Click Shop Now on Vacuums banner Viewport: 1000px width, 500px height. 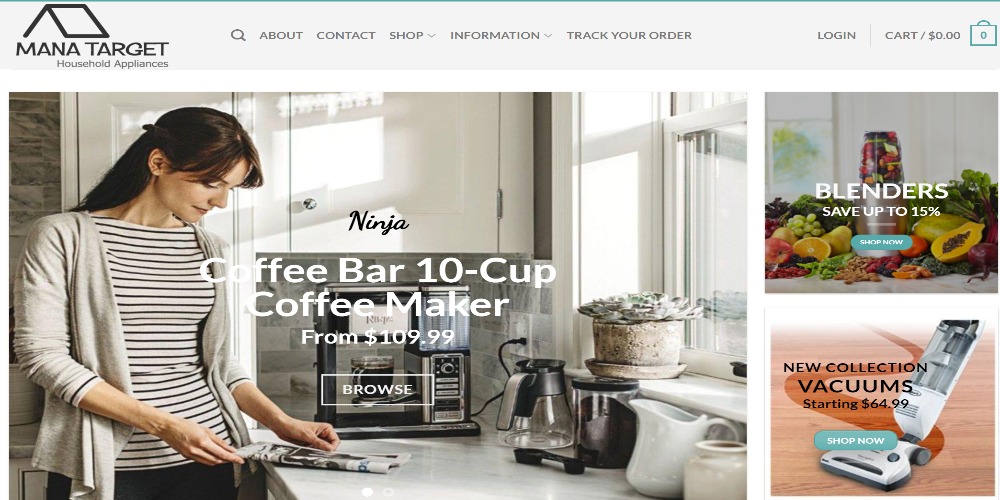click(855, 440)
